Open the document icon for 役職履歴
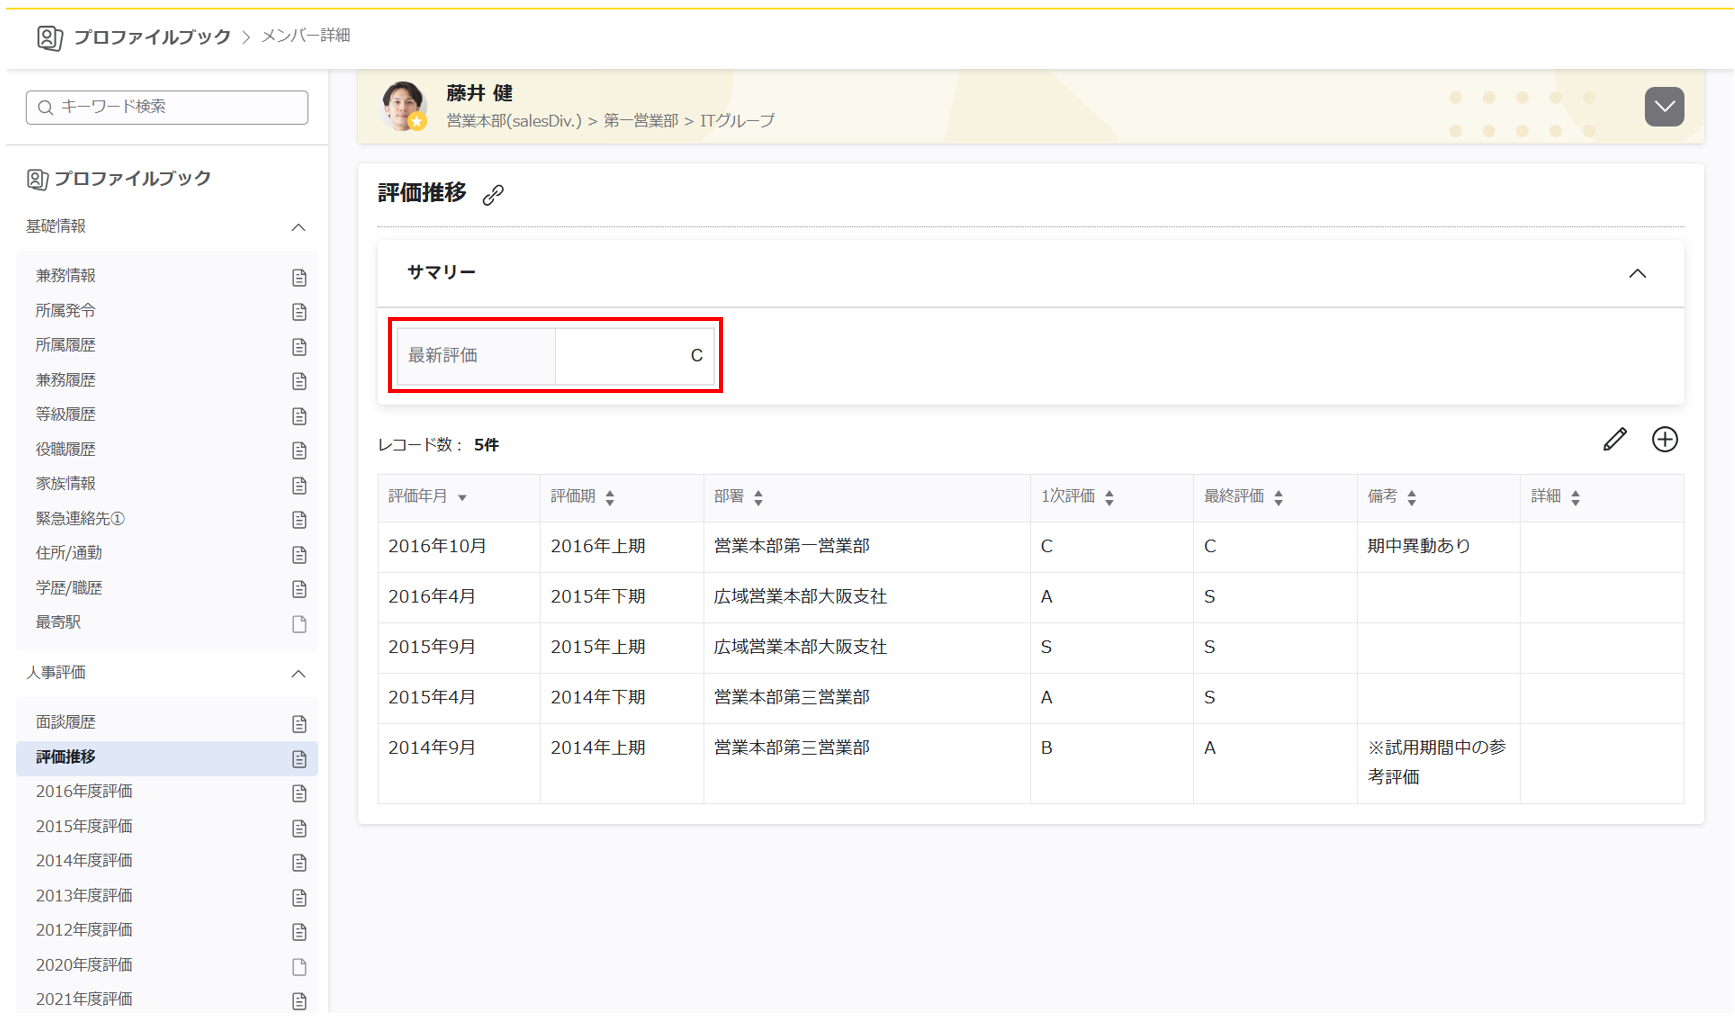Viewport: 1735px width, 1017px height. (299, 450)
